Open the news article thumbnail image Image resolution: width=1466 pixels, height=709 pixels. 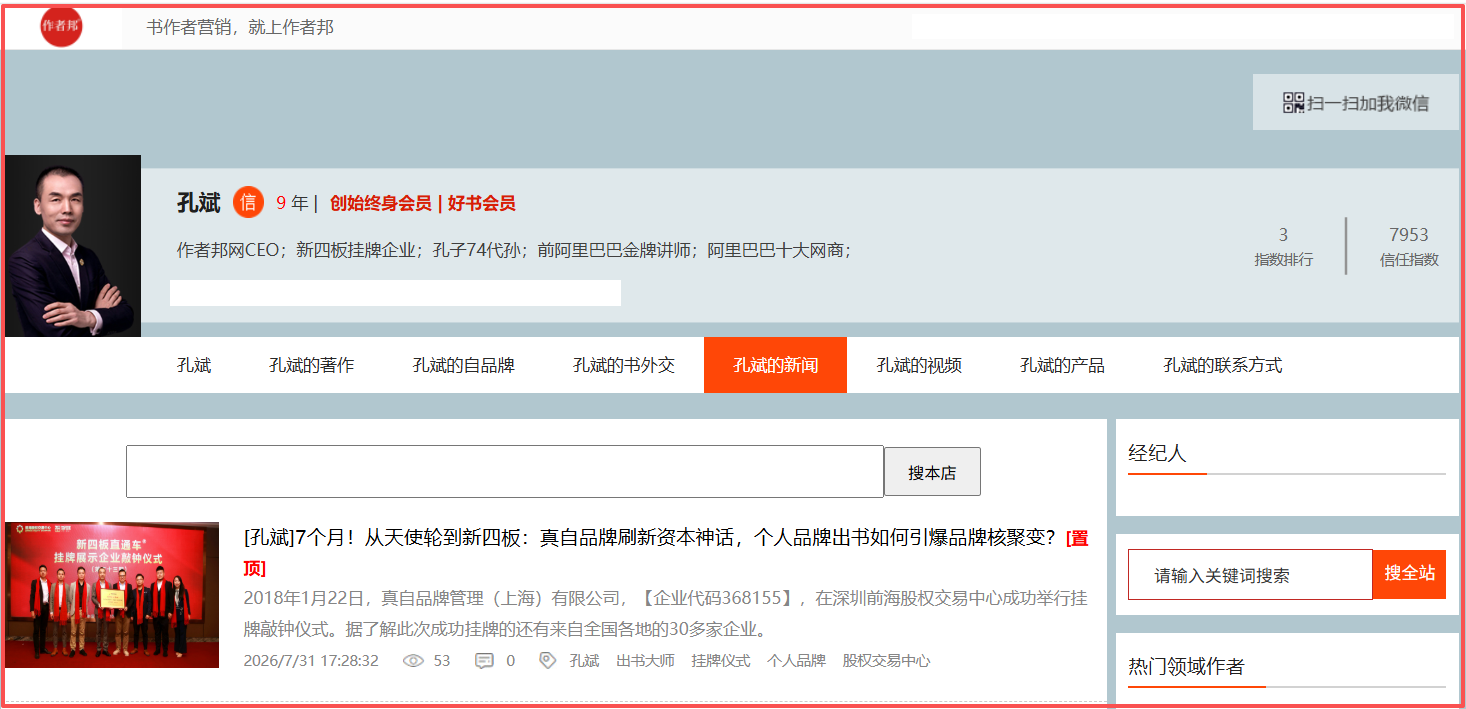[112, 595]
